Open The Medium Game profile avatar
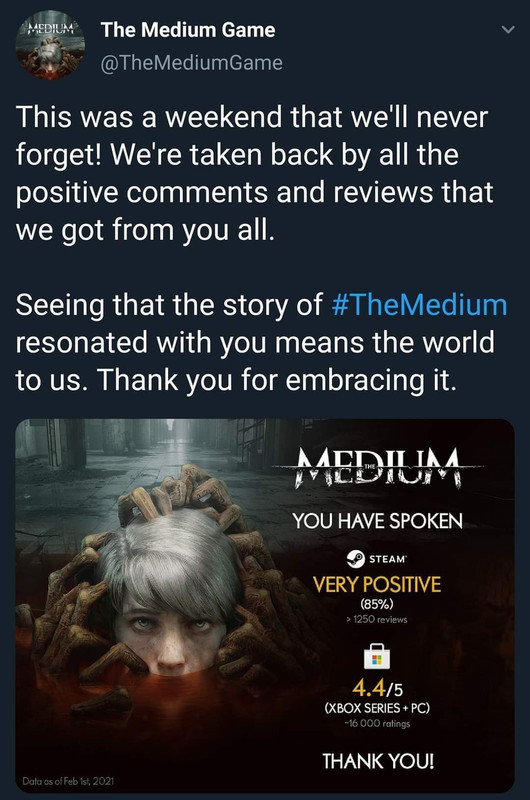 click(50, 45)
